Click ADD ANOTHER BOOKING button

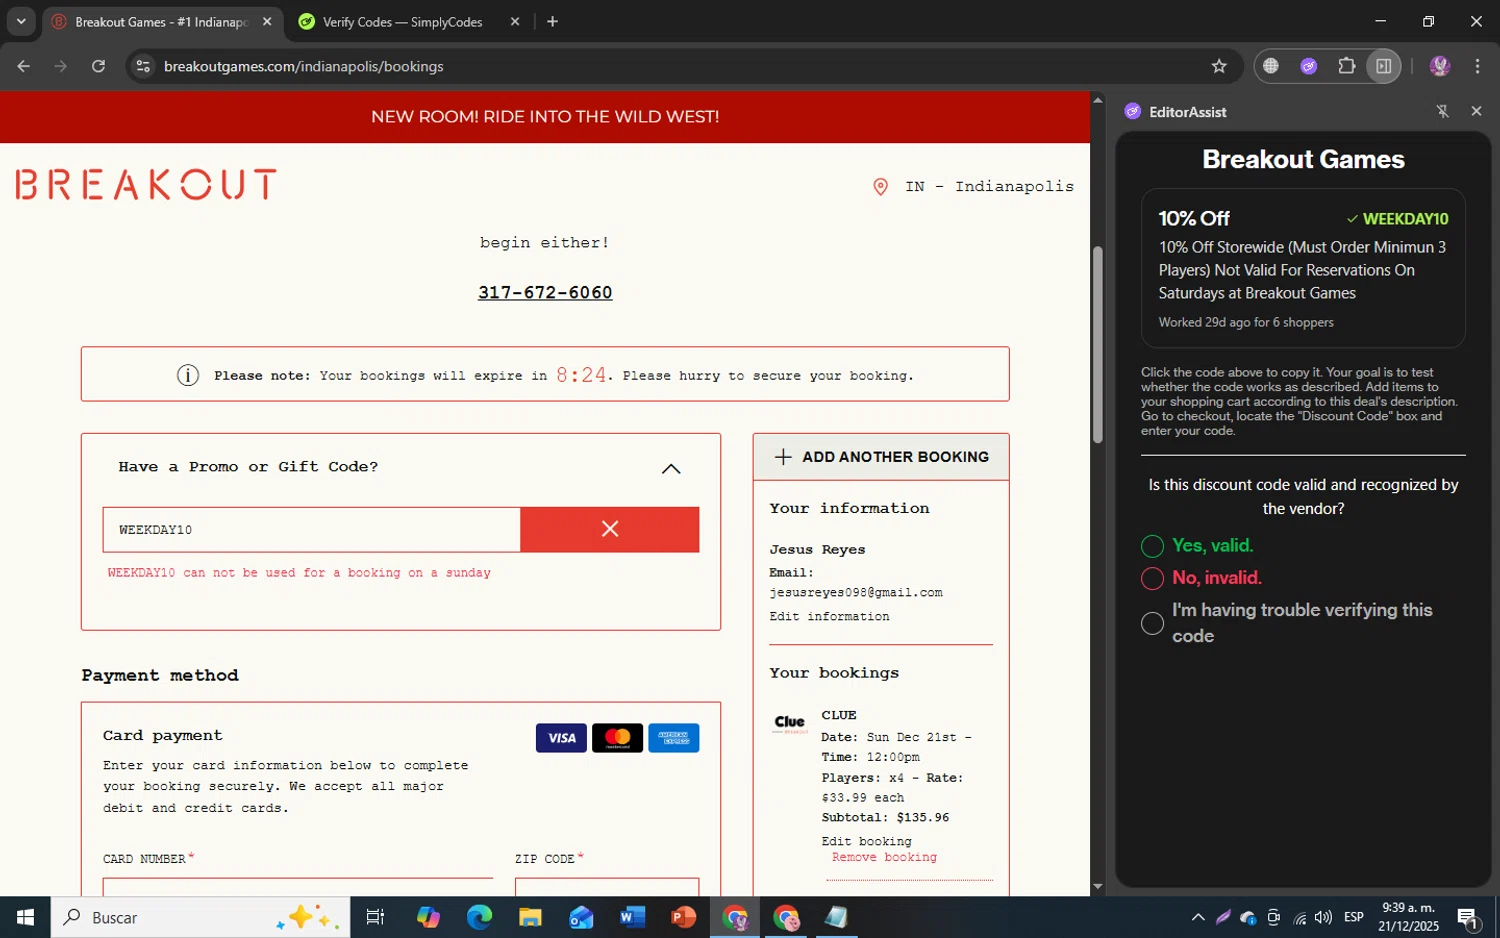tap(881, 457)
